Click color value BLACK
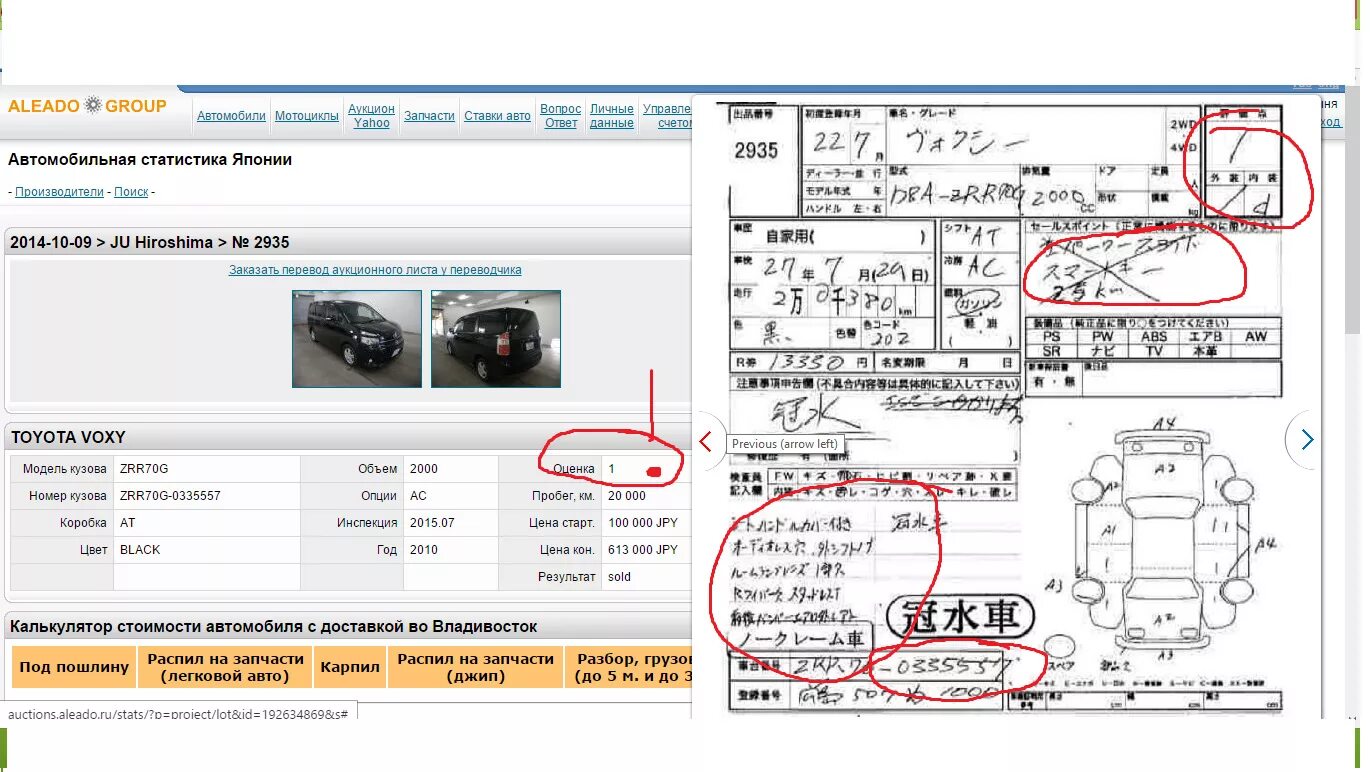 (x=140, y=550)
